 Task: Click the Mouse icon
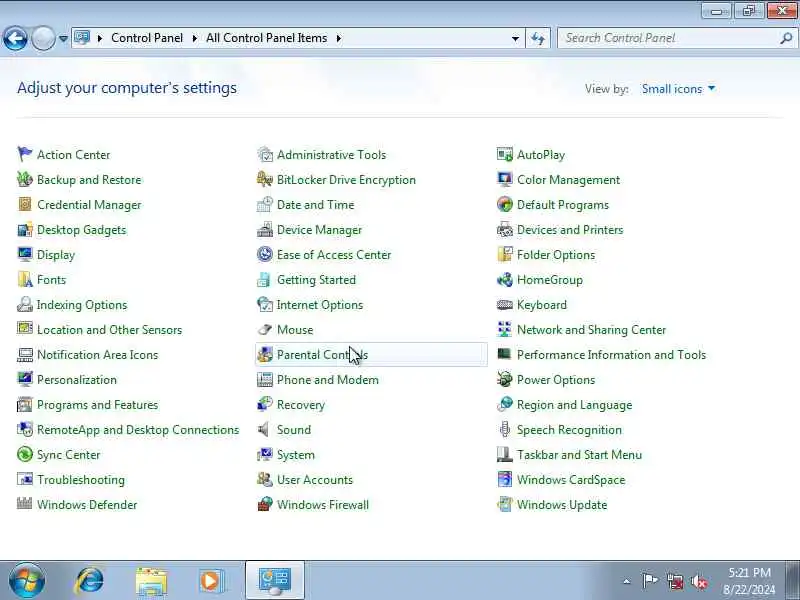pyautogui.click(x=265, y=329)
